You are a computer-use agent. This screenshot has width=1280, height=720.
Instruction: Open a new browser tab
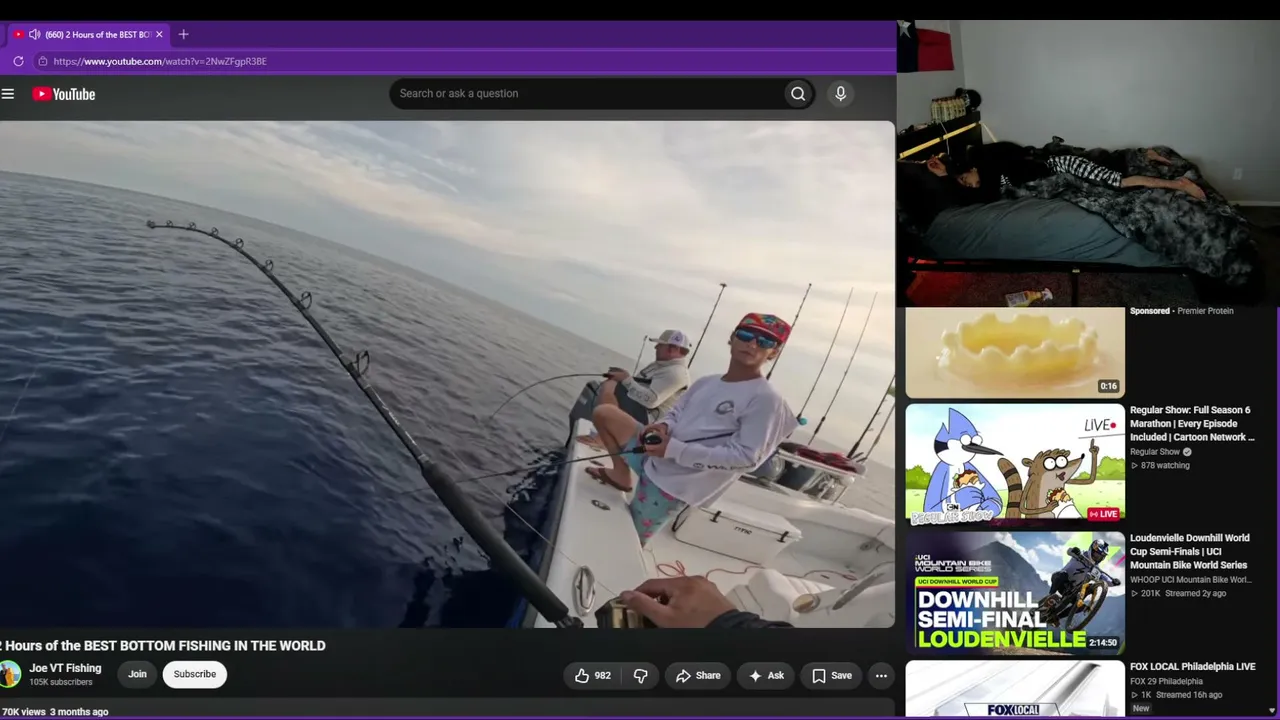pyautogui.click(x=183, y=34)
